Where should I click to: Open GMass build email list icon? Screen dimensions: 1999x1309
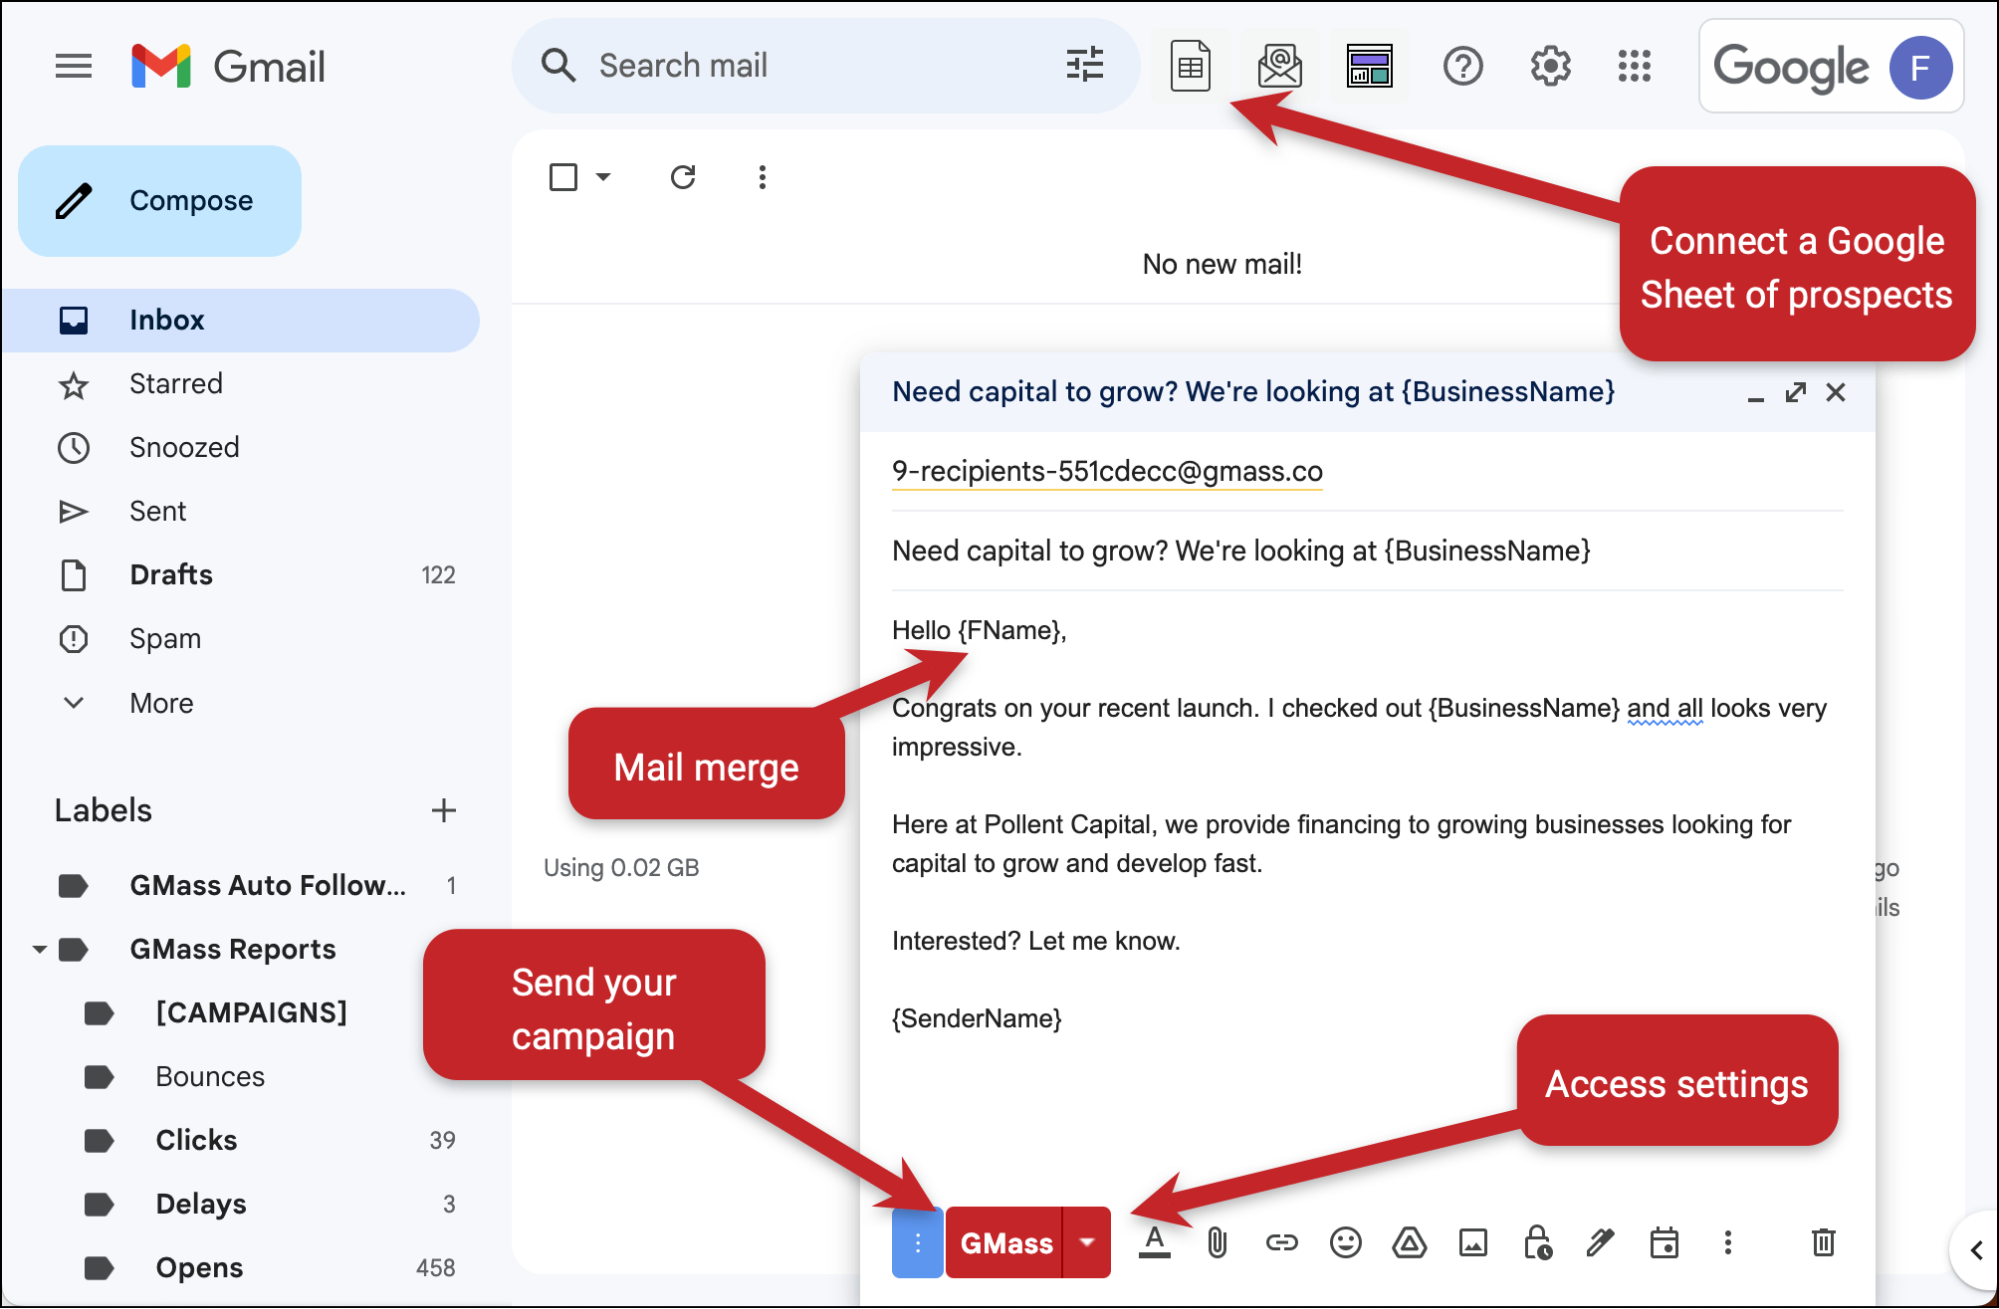[1280, 66]
